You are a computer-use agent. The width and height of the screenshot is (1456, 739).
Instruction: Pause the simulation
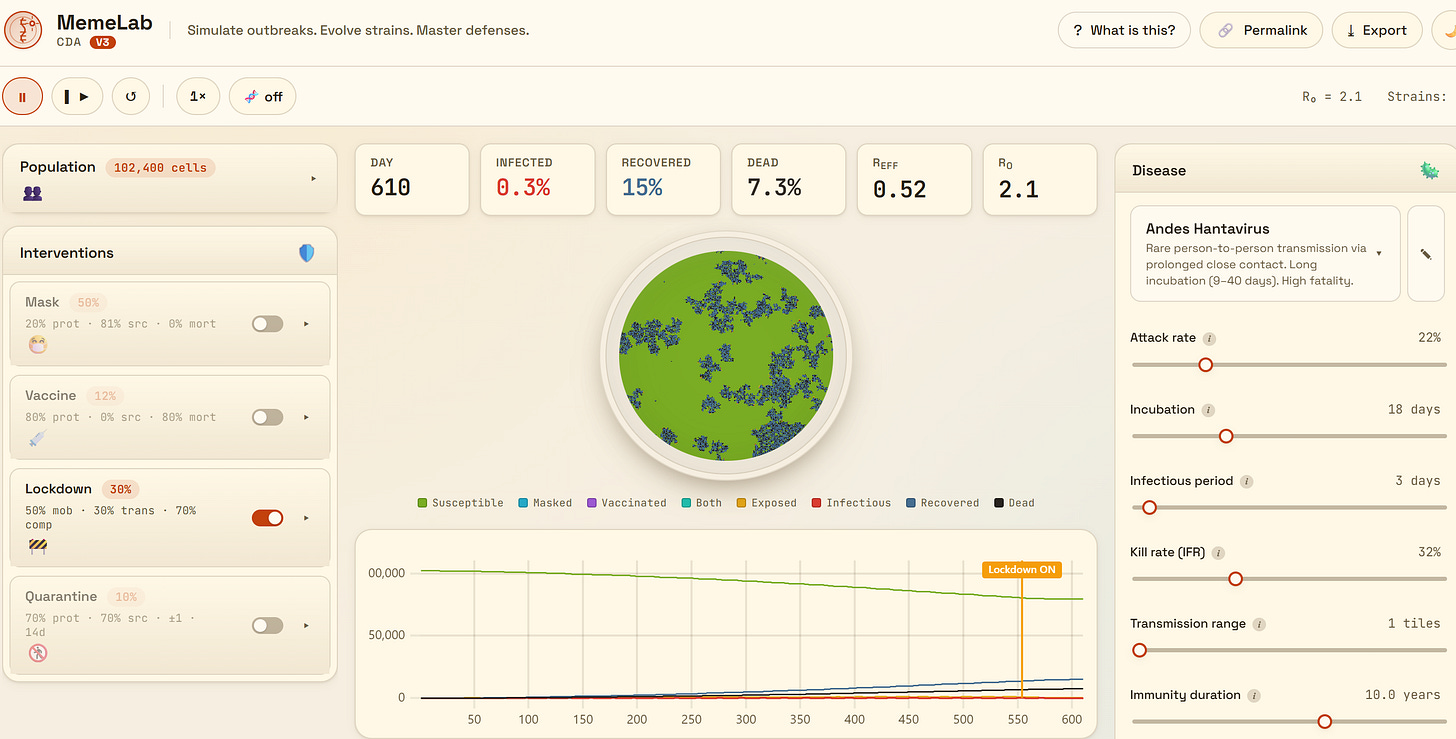[22, 97]
